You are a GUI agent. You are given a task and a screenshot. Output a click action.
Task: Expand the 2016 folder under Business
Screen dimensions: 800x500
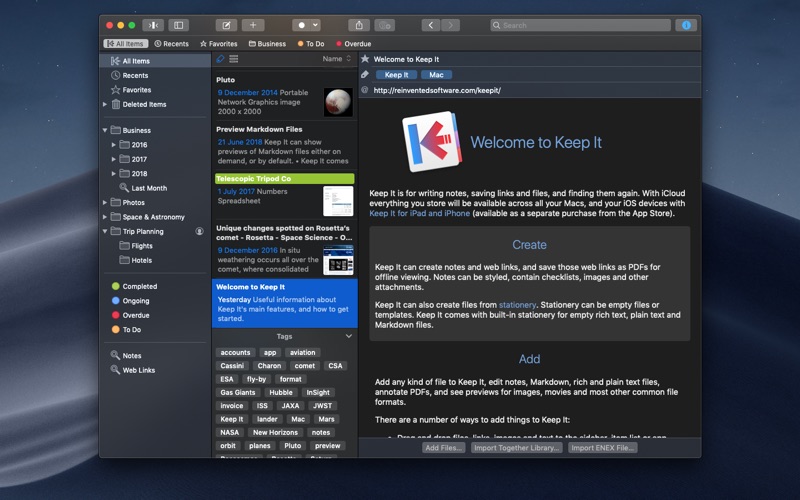[114, 145]
